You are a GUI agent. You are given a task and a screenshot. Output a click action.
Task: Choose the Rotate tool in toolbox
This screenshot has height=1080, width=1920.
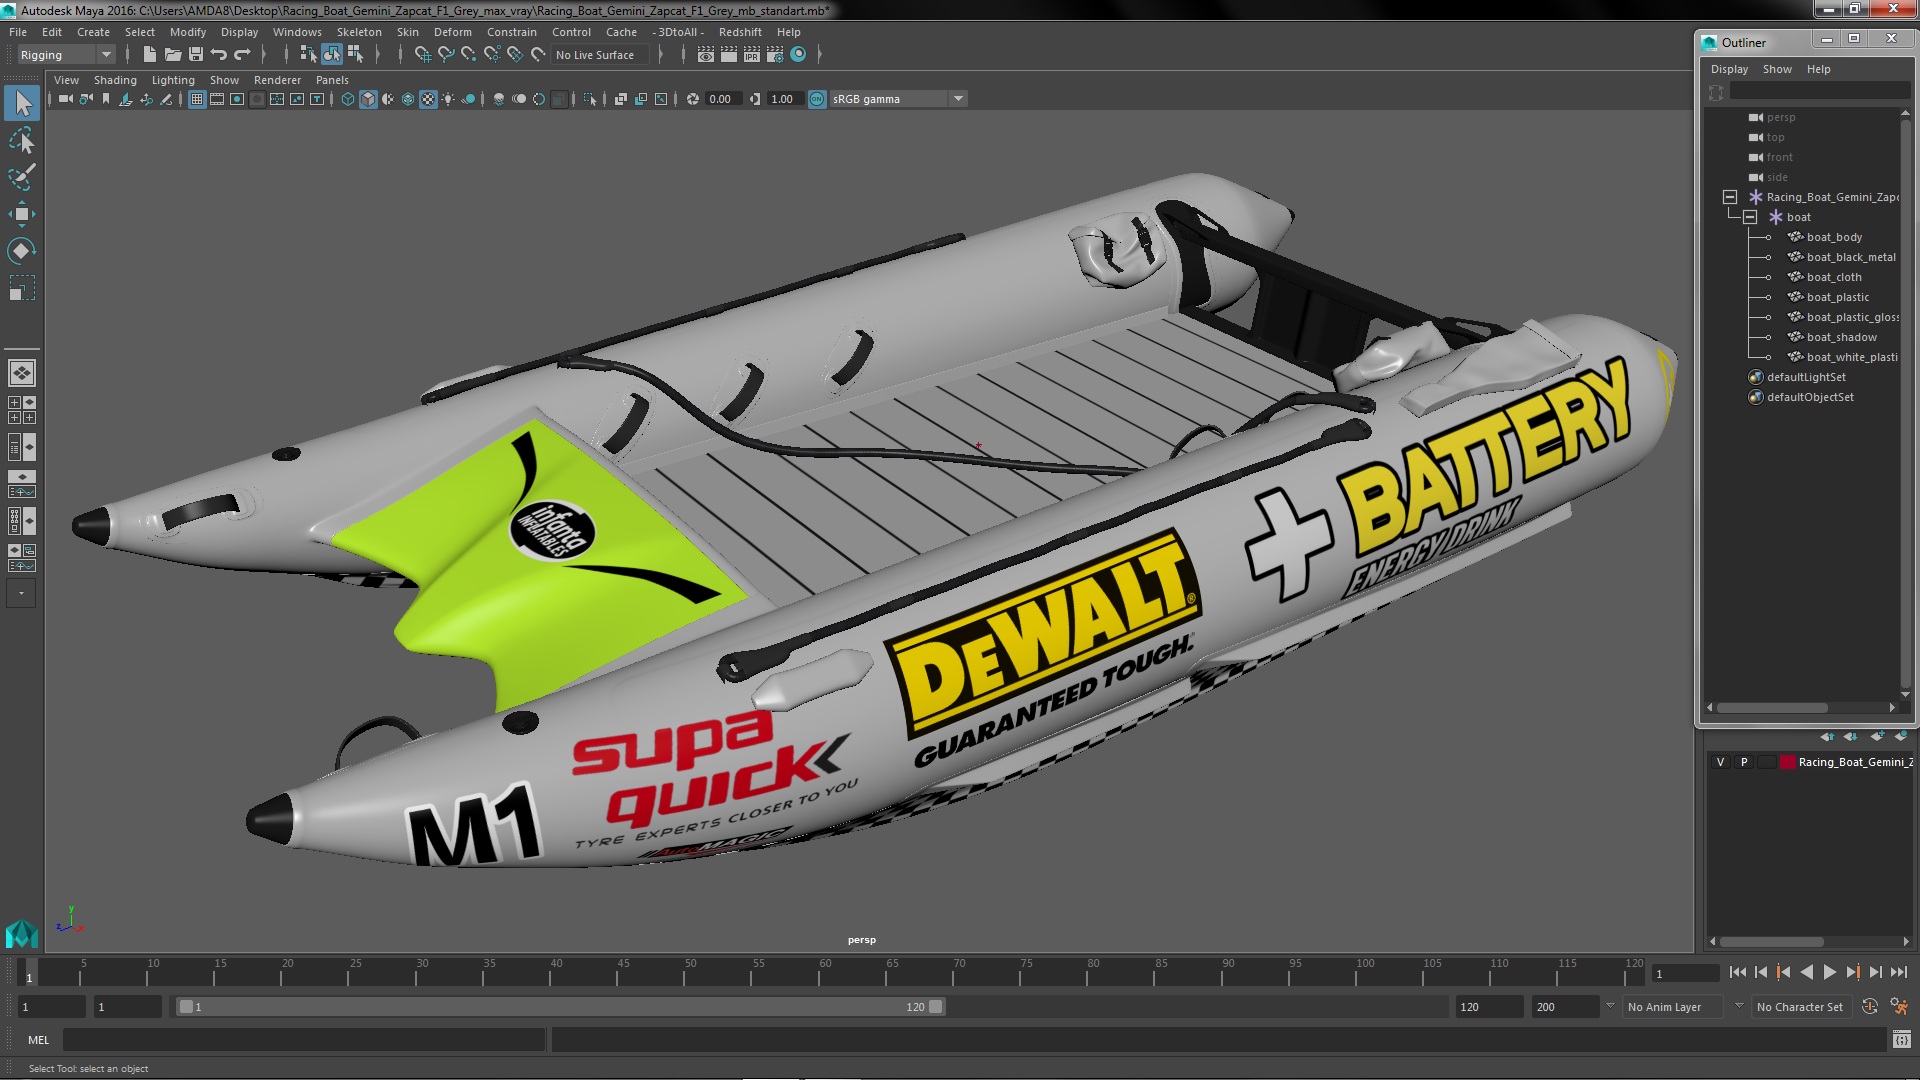(x=22, y=250)
